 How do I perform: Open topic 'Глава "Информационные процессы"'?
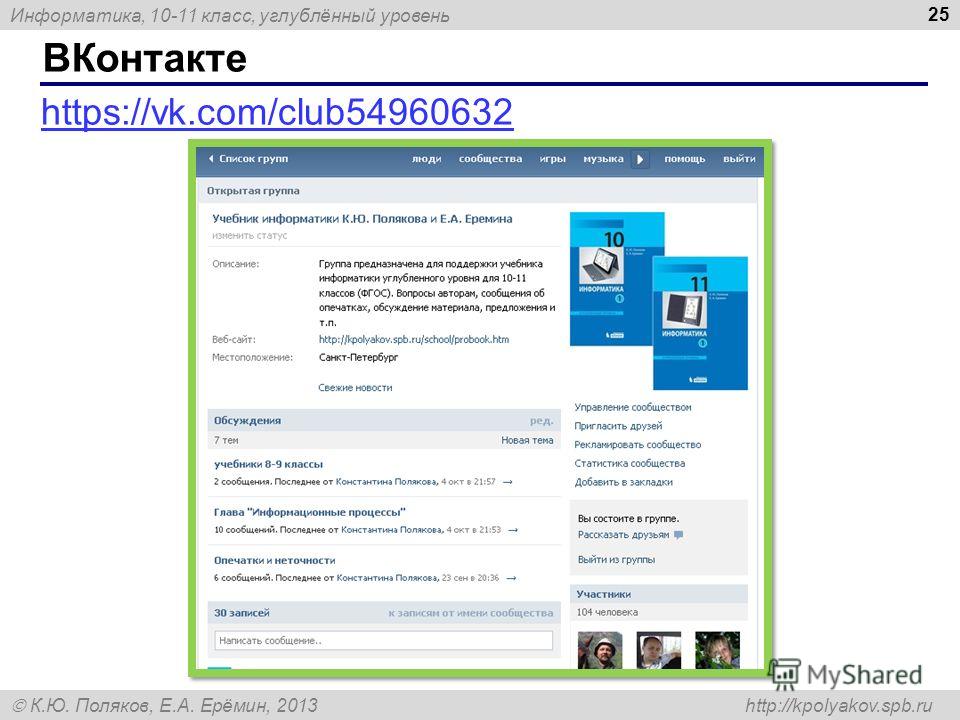pyautogui.click(x=310, y=512)
